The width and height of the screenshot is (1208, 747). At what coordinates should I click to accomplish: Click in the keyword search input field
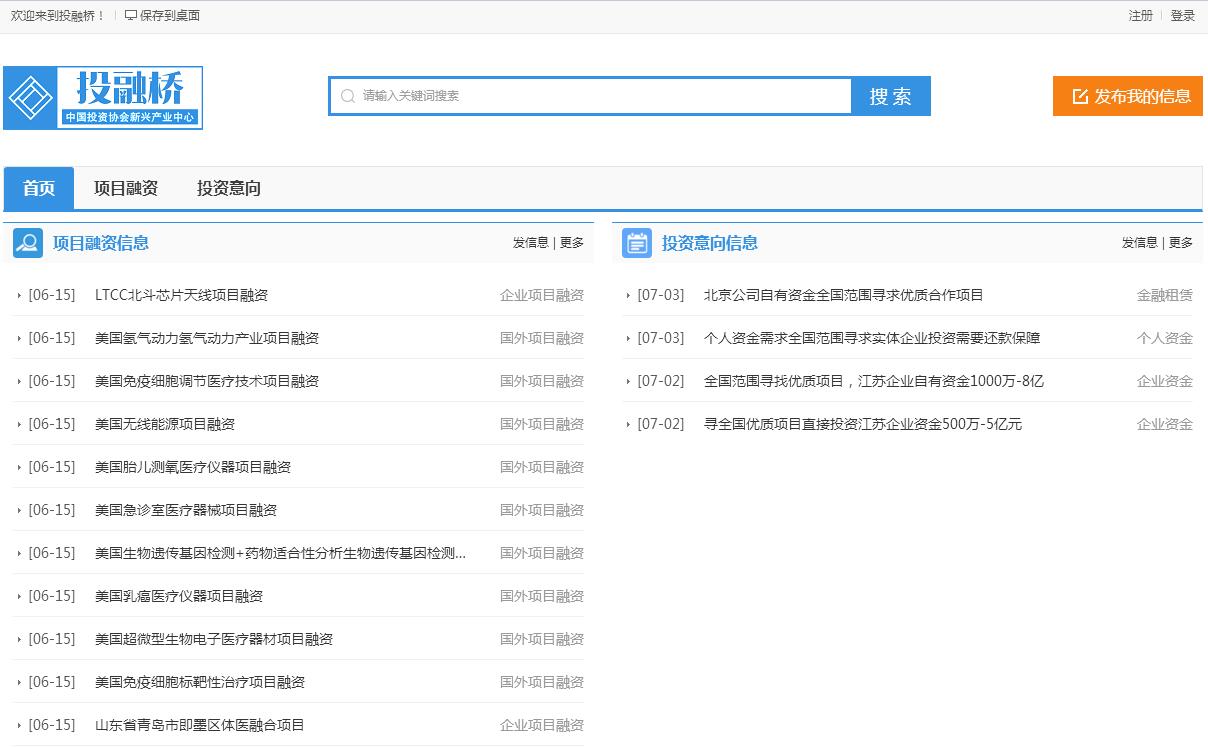[600, 96]
